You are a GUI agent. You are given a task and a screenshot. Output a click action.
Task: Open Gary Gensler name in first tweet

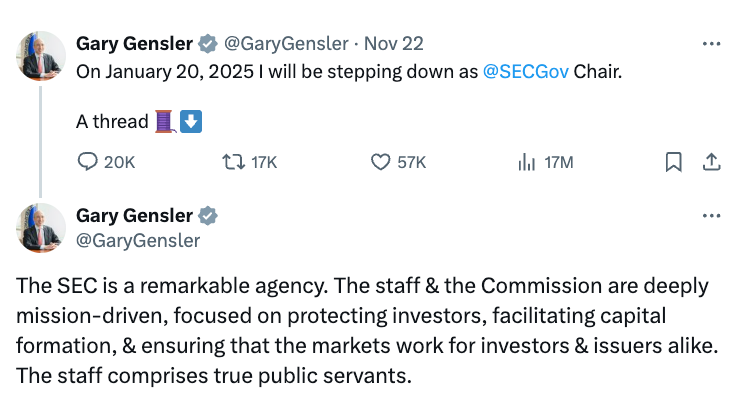135,44
